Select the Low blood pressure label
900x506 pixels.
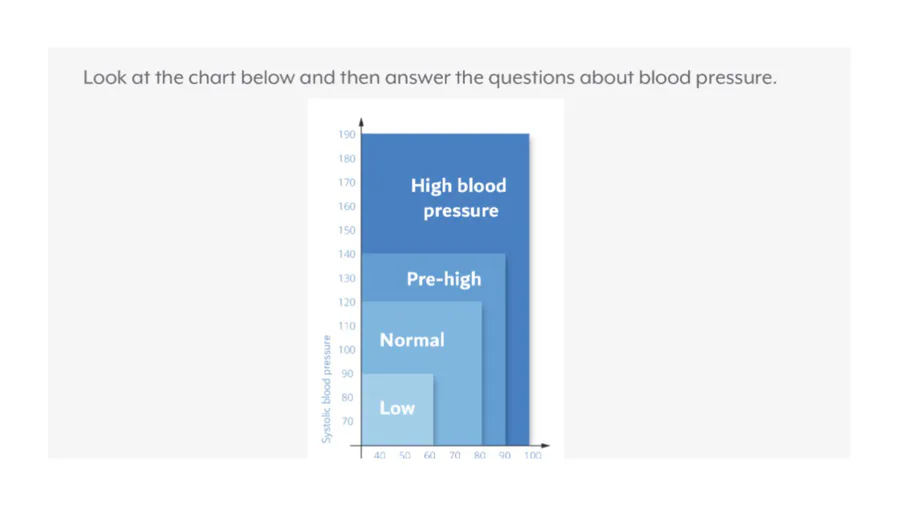pos(397,408)
